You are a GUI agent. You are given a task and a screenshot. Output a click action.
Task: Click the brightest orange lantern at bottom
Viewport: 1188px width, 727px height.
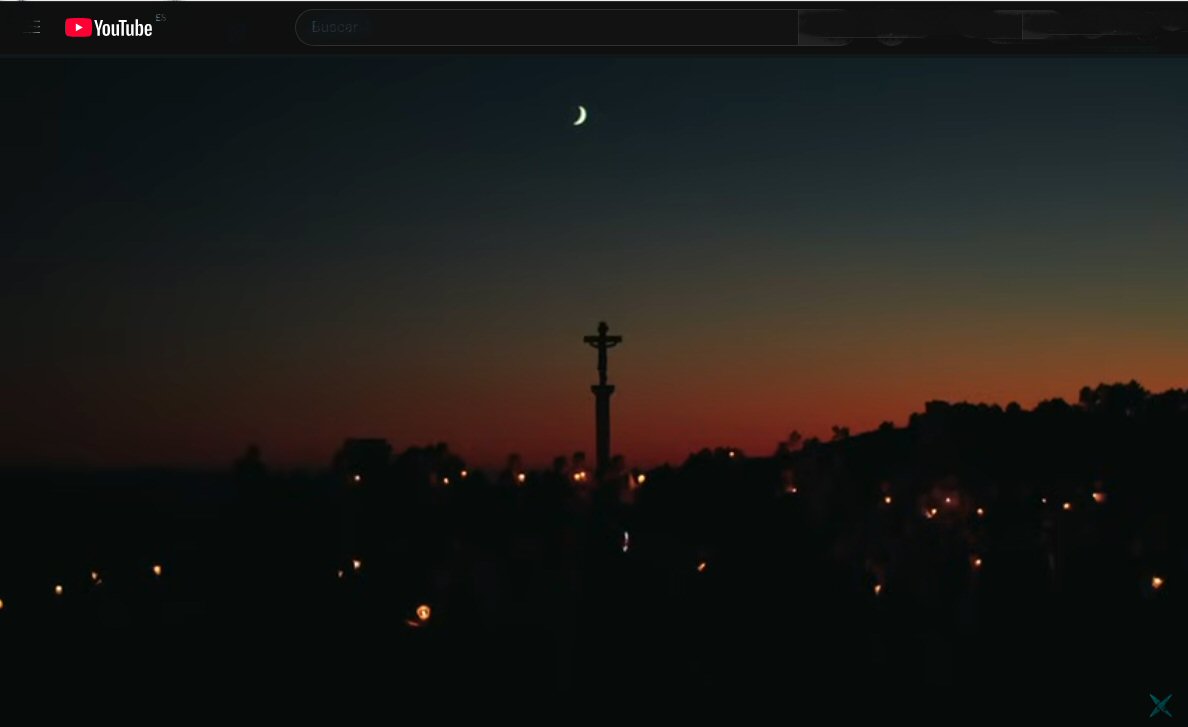pyautogui.click(x=423, y=612)
